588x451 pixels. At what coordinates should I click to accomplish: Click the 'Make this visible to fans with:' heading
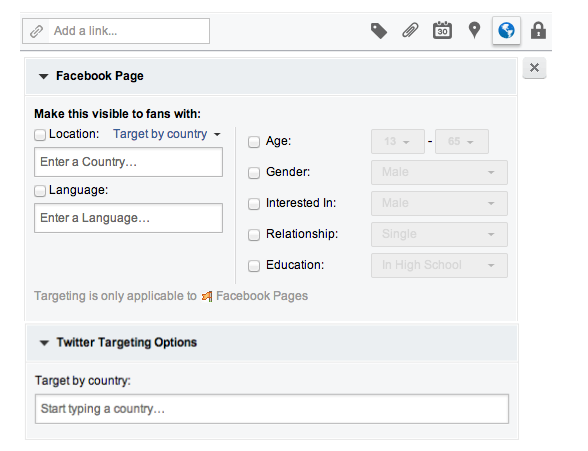coord(117,114)
